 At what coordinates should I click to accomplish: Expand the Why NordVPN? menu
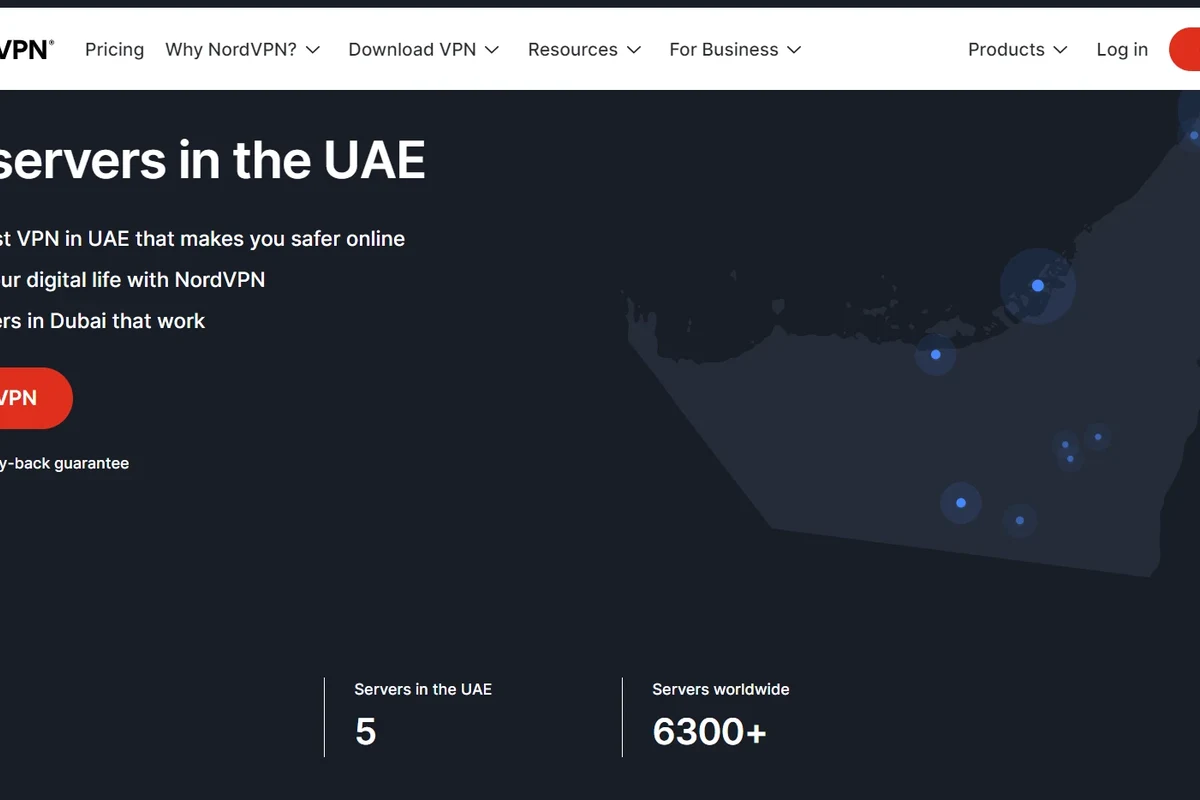(x=243, y=49)
